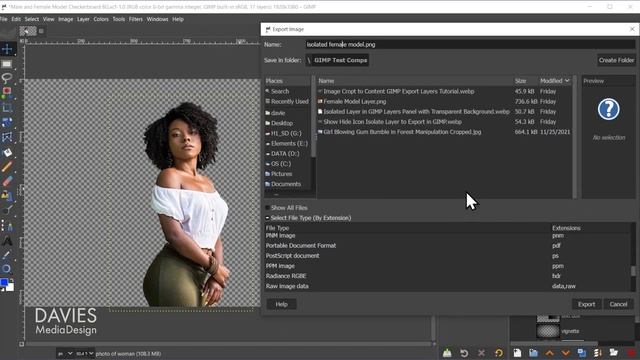Click the delete tool preset X icon

pyautogui.click(x=481, y=353)
